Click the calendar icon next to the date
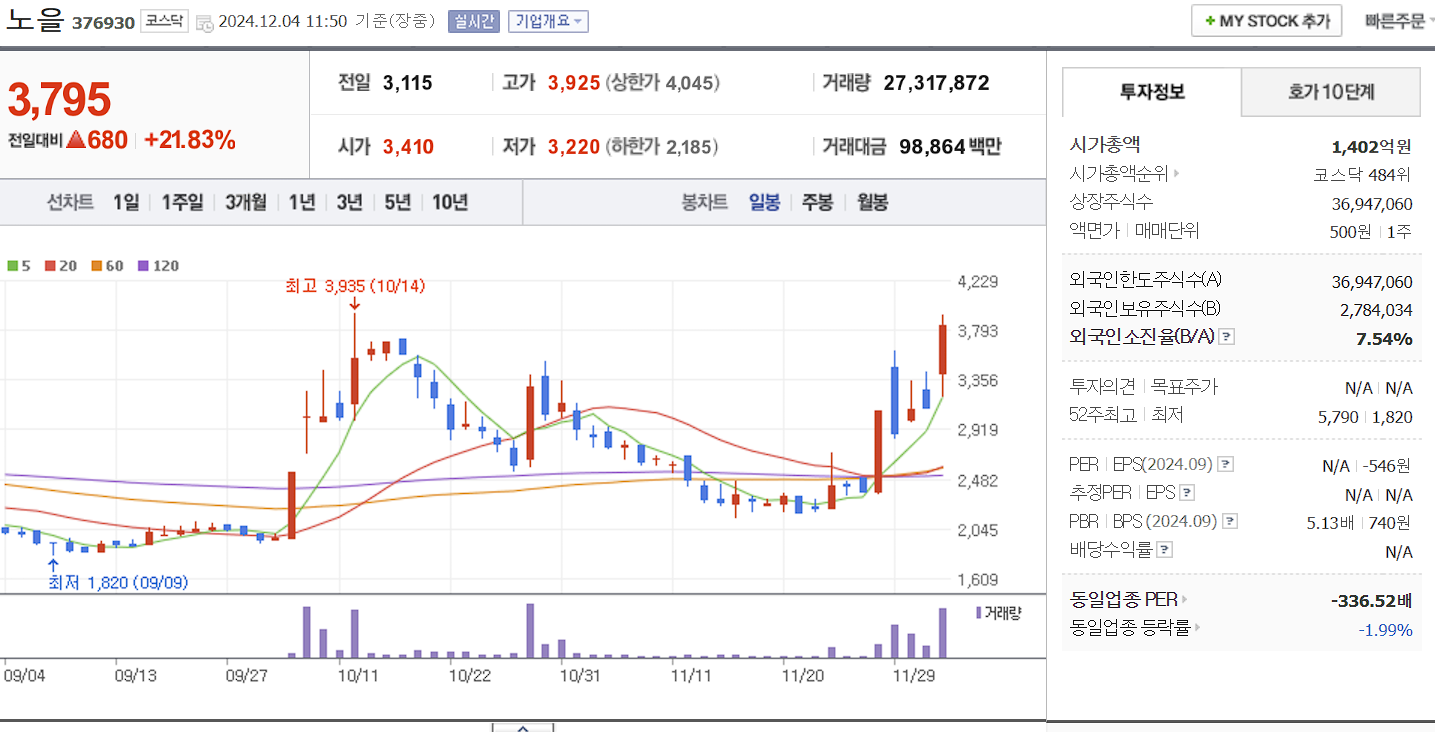 pyautogui.click(x=206, y=20)
